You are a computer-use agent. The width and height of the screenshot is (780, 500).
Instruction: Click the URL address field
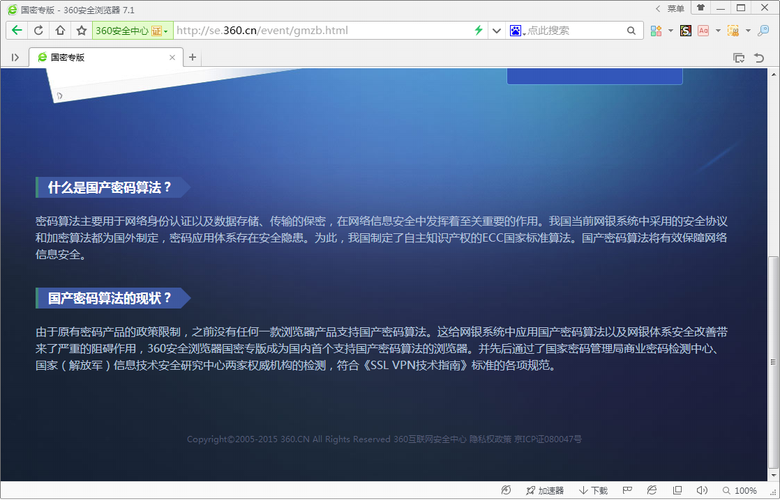coord(320,31)
